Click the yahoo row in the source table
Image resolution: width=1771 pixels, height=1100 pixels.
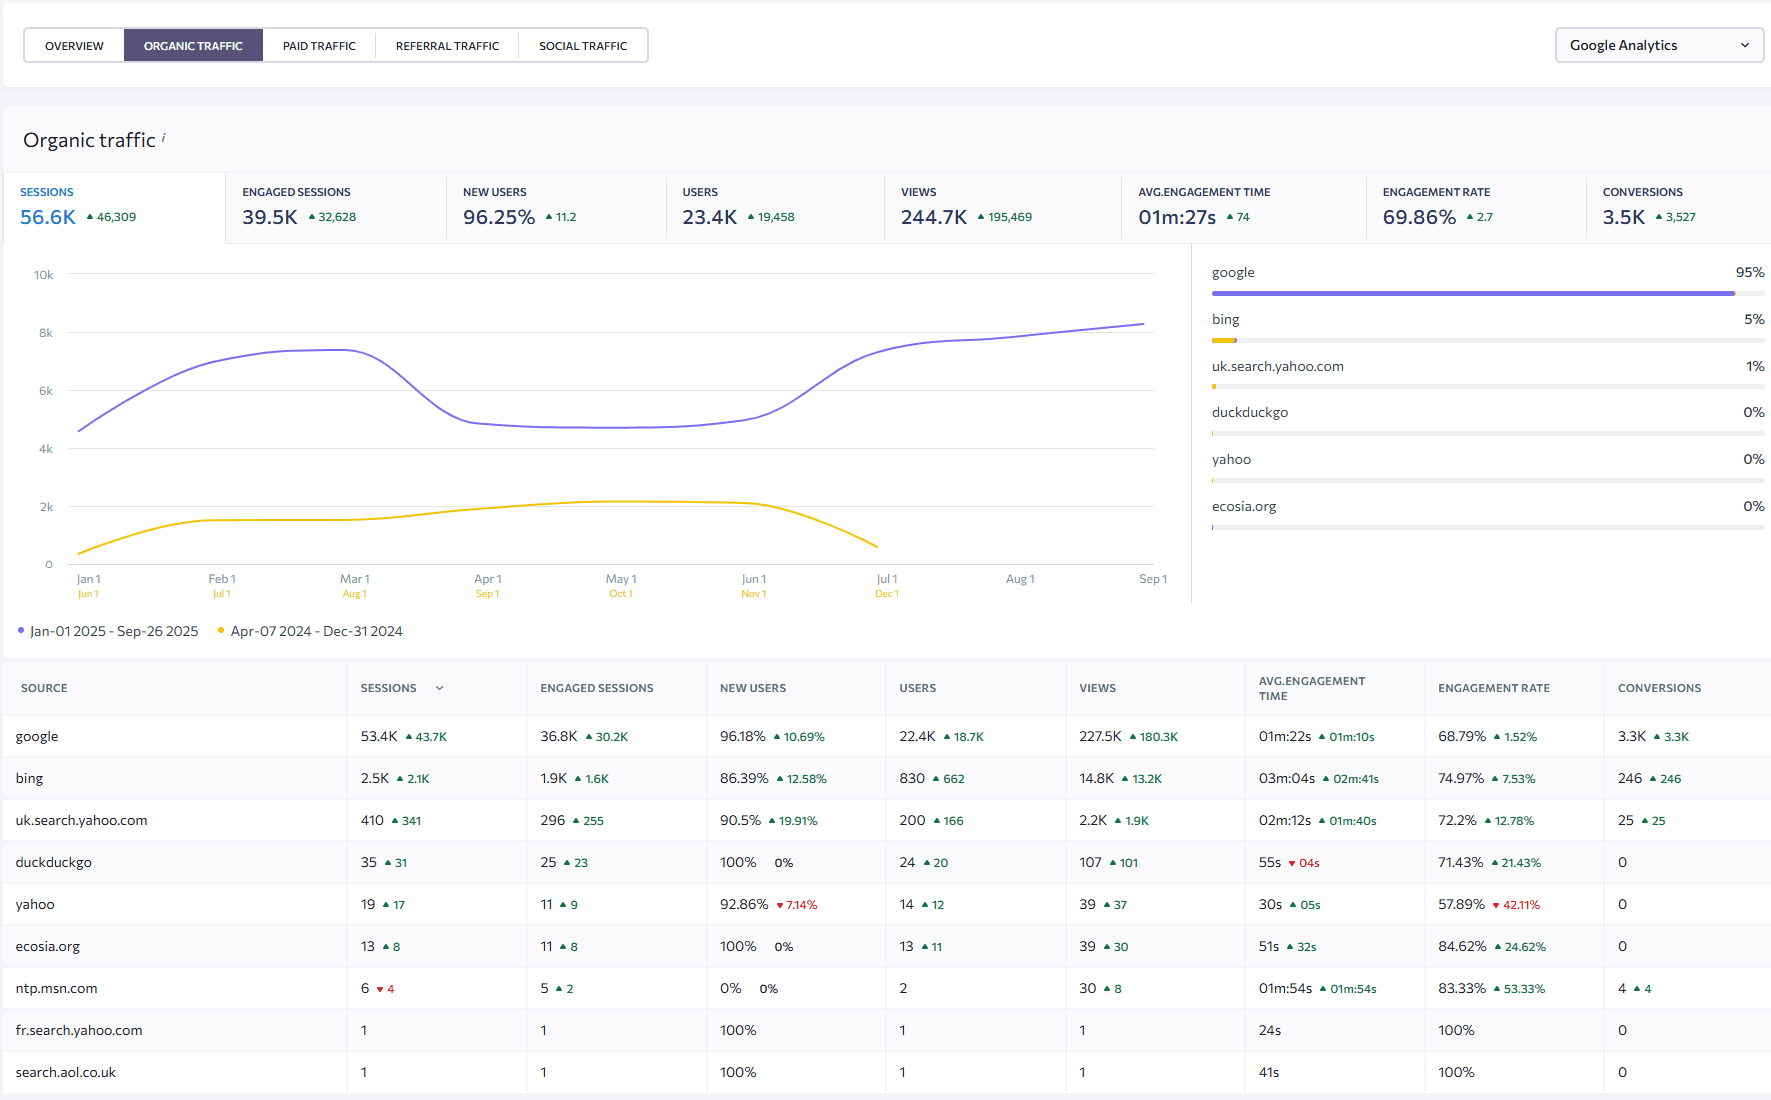click(x=886, y=904)
